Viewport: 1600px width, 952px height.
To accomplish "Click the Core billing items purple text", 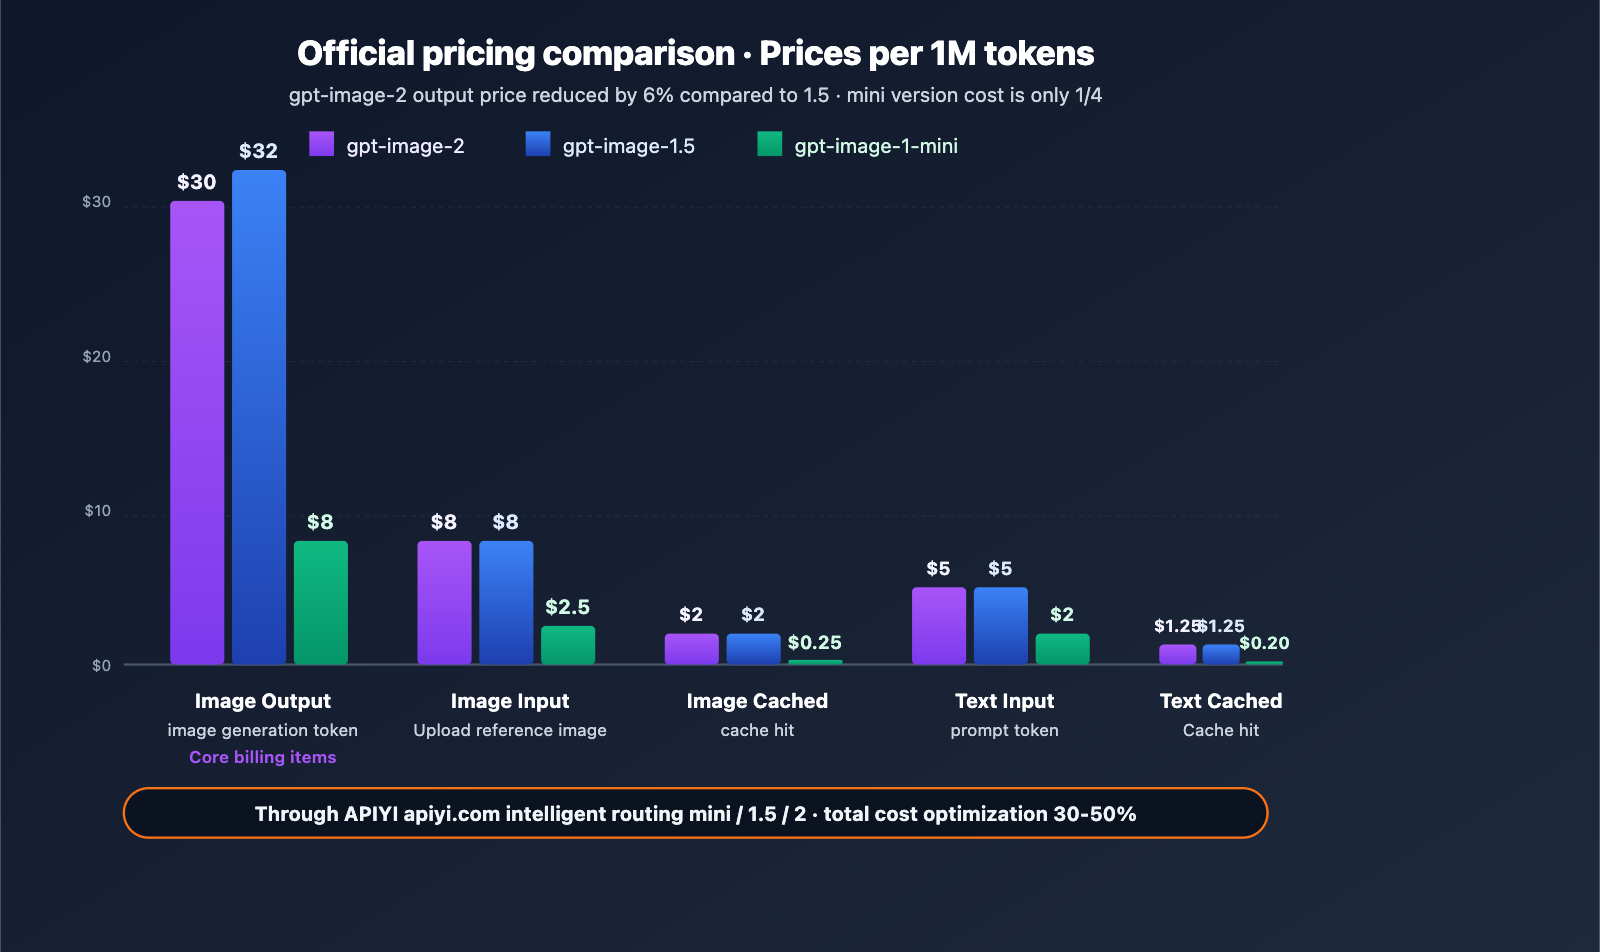I will pos(262,757).
